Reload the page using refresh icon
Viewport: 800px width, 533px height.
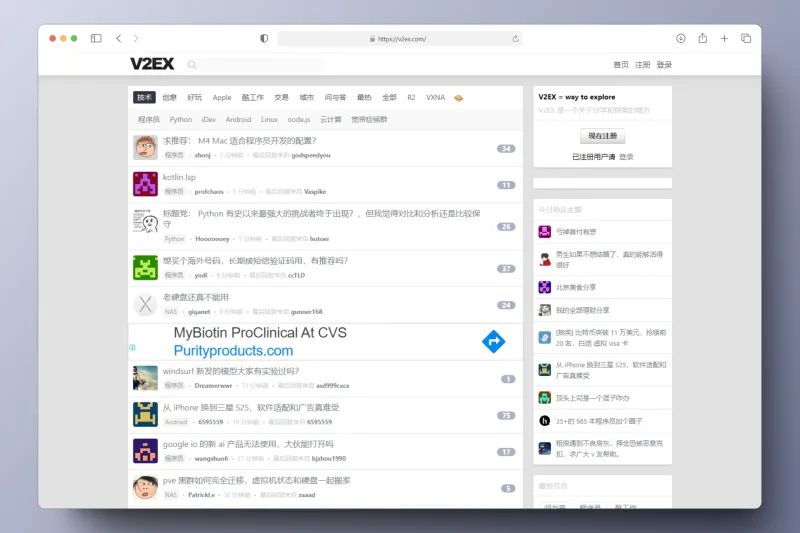click(x=515, y=39)
